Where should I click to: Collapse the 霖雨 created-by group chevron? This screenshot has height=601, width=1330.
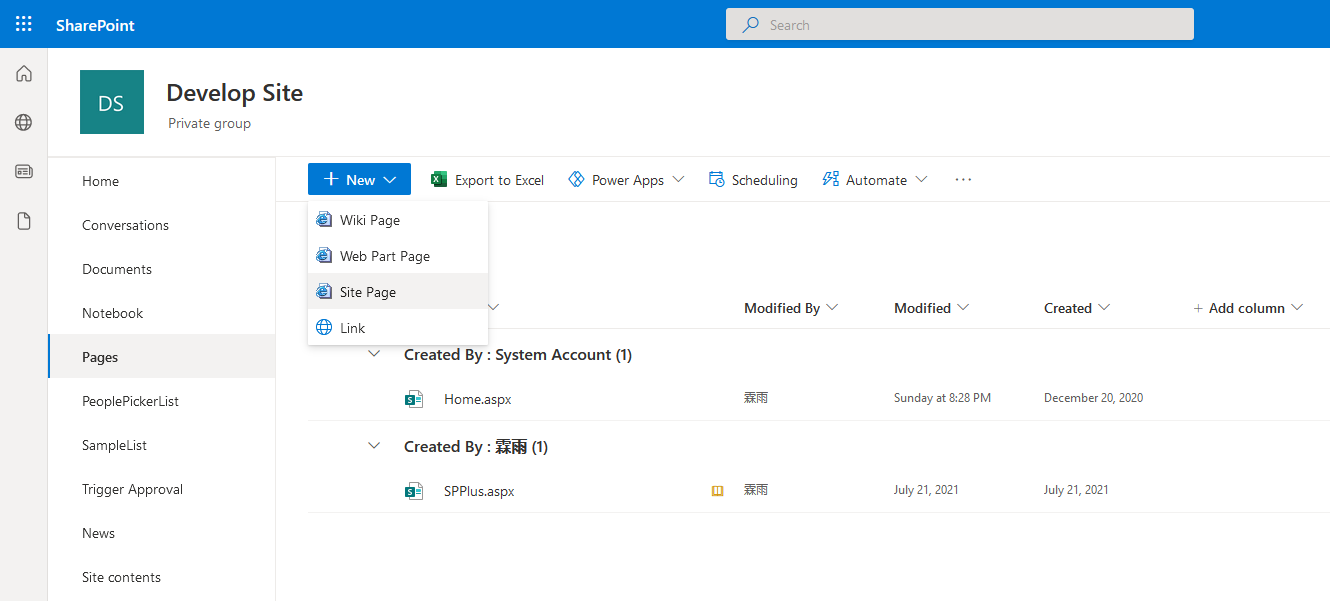pyautogui.click(x=374, y=446)
